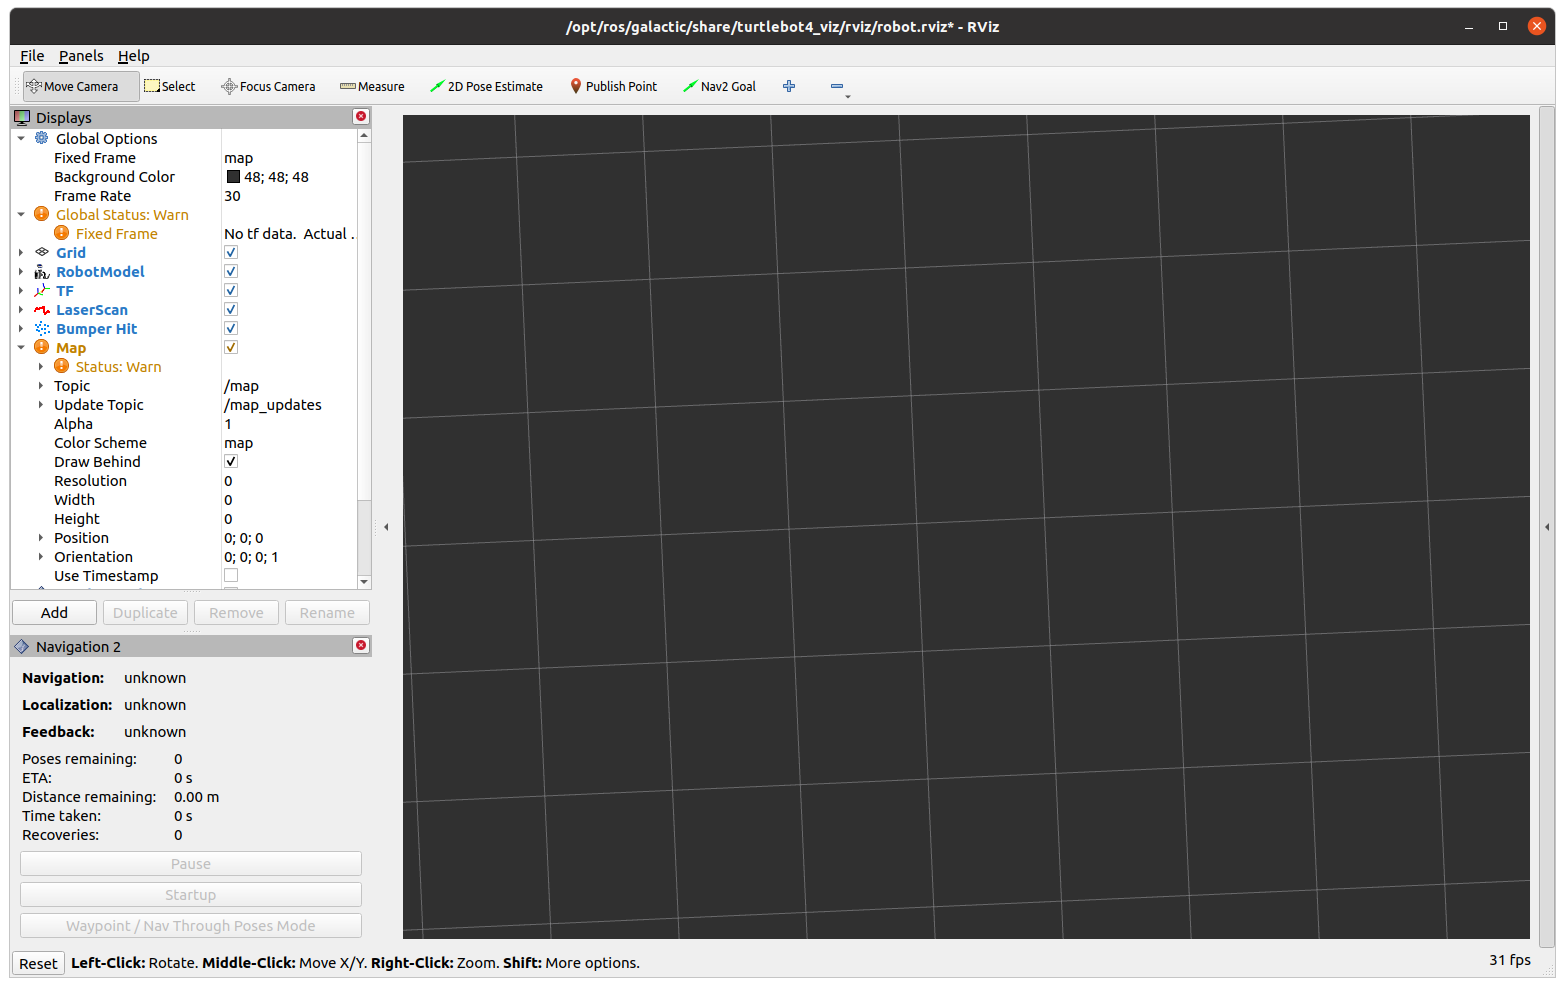Click the Reset button
This screenshot has width=1565, height=987.
click(37, 963)
